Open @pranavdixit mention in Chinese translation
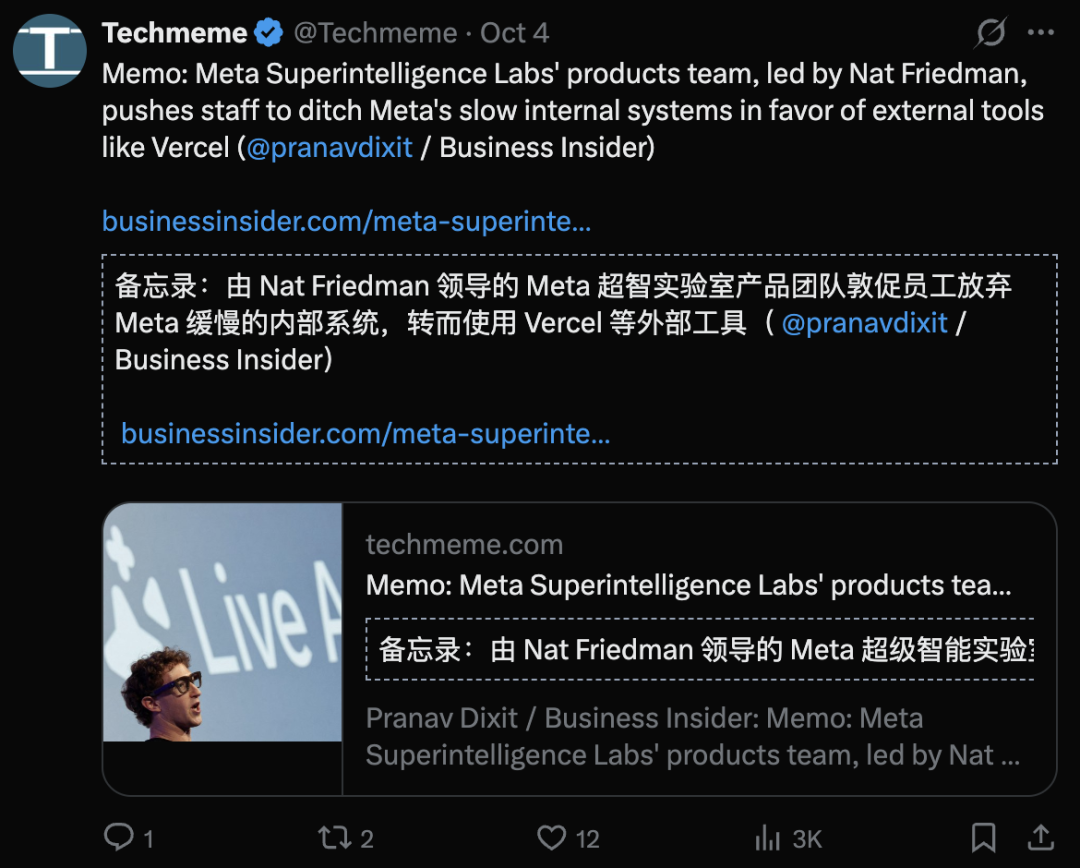 coord(864,323)
